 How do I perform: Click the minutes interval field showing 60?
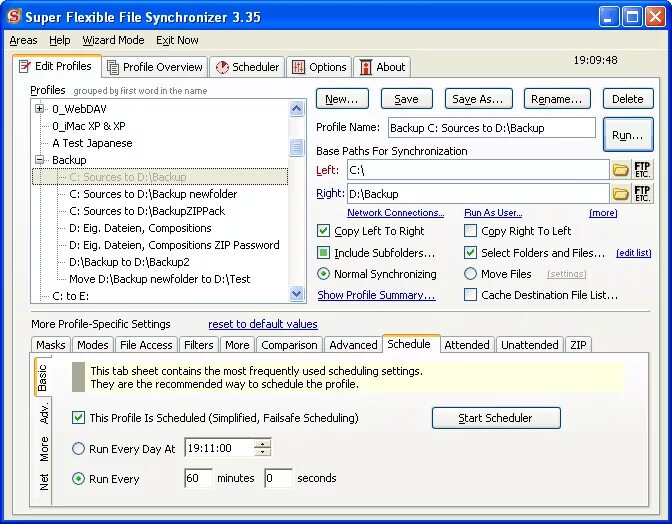198,478
